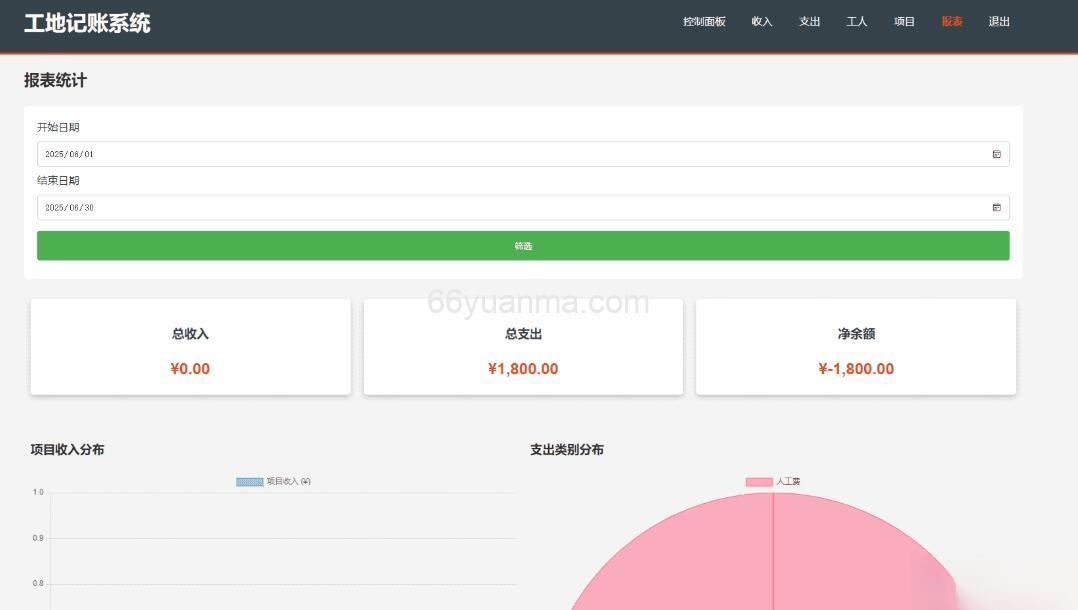Open the calendar picker for 结束日期
Screen dimensions: 1078x610
(x=996, y=207)
